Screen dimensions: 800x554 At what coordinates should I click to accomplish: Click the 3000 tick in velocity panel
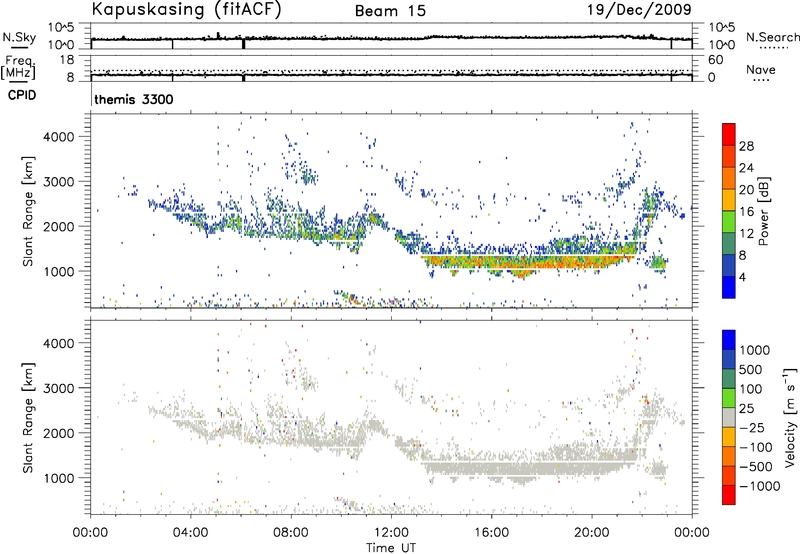[59, 388]
